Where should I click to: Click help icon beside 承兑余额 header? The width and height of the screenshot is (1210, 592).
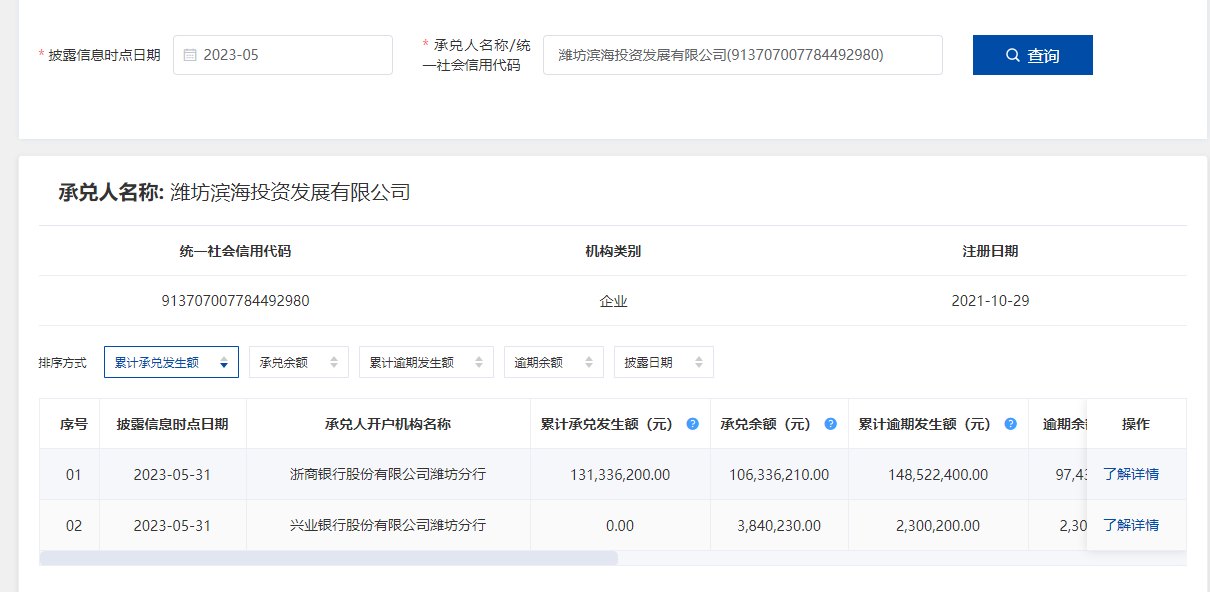click(830, 424)
